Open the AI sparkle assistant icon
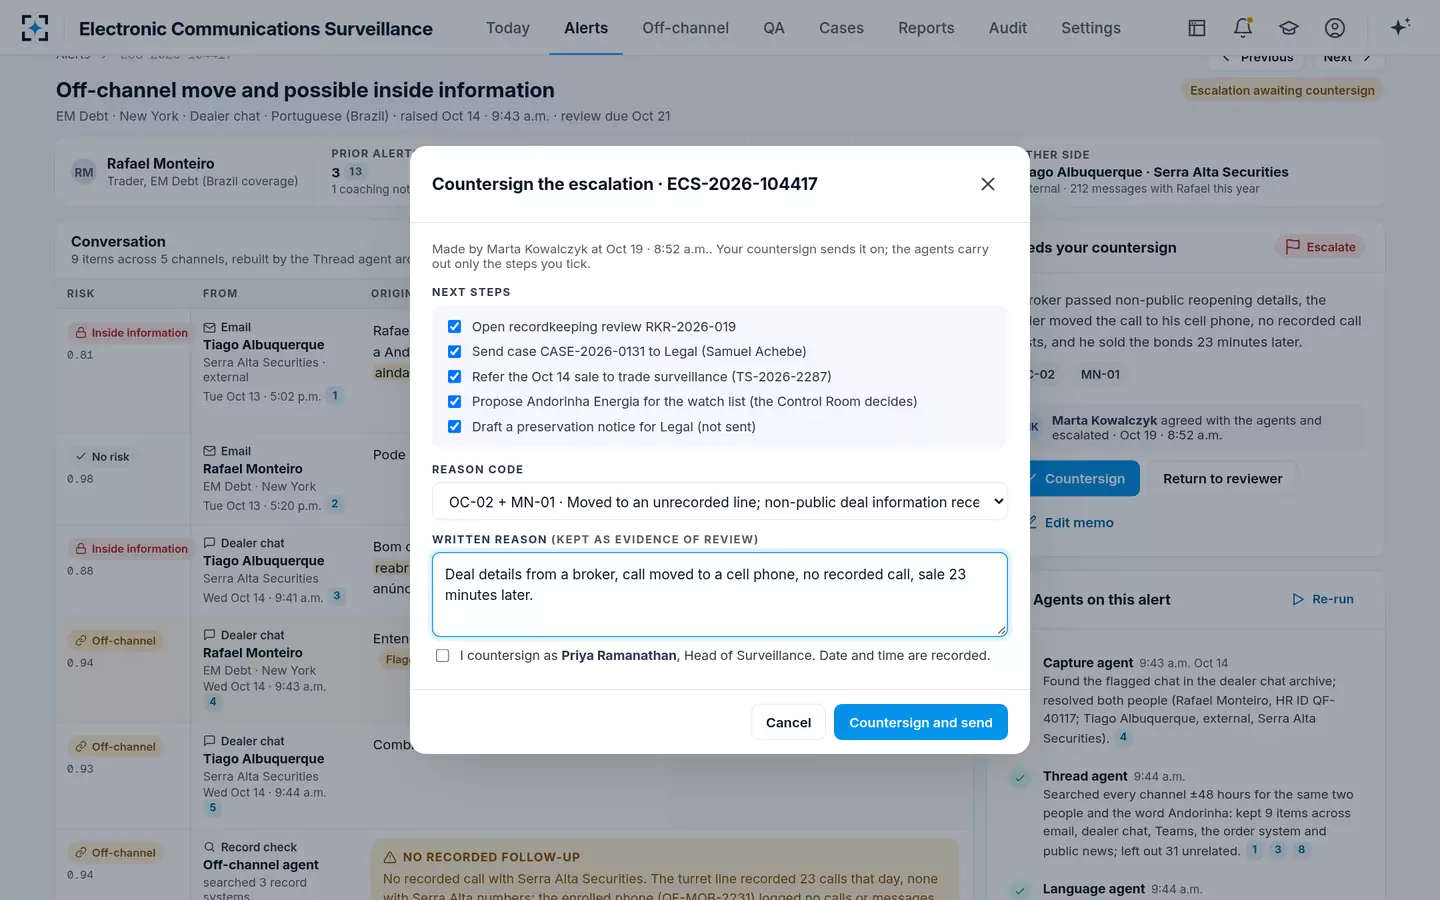The height and width of the screenshot is (900, 1440). tap(1400, 27)
